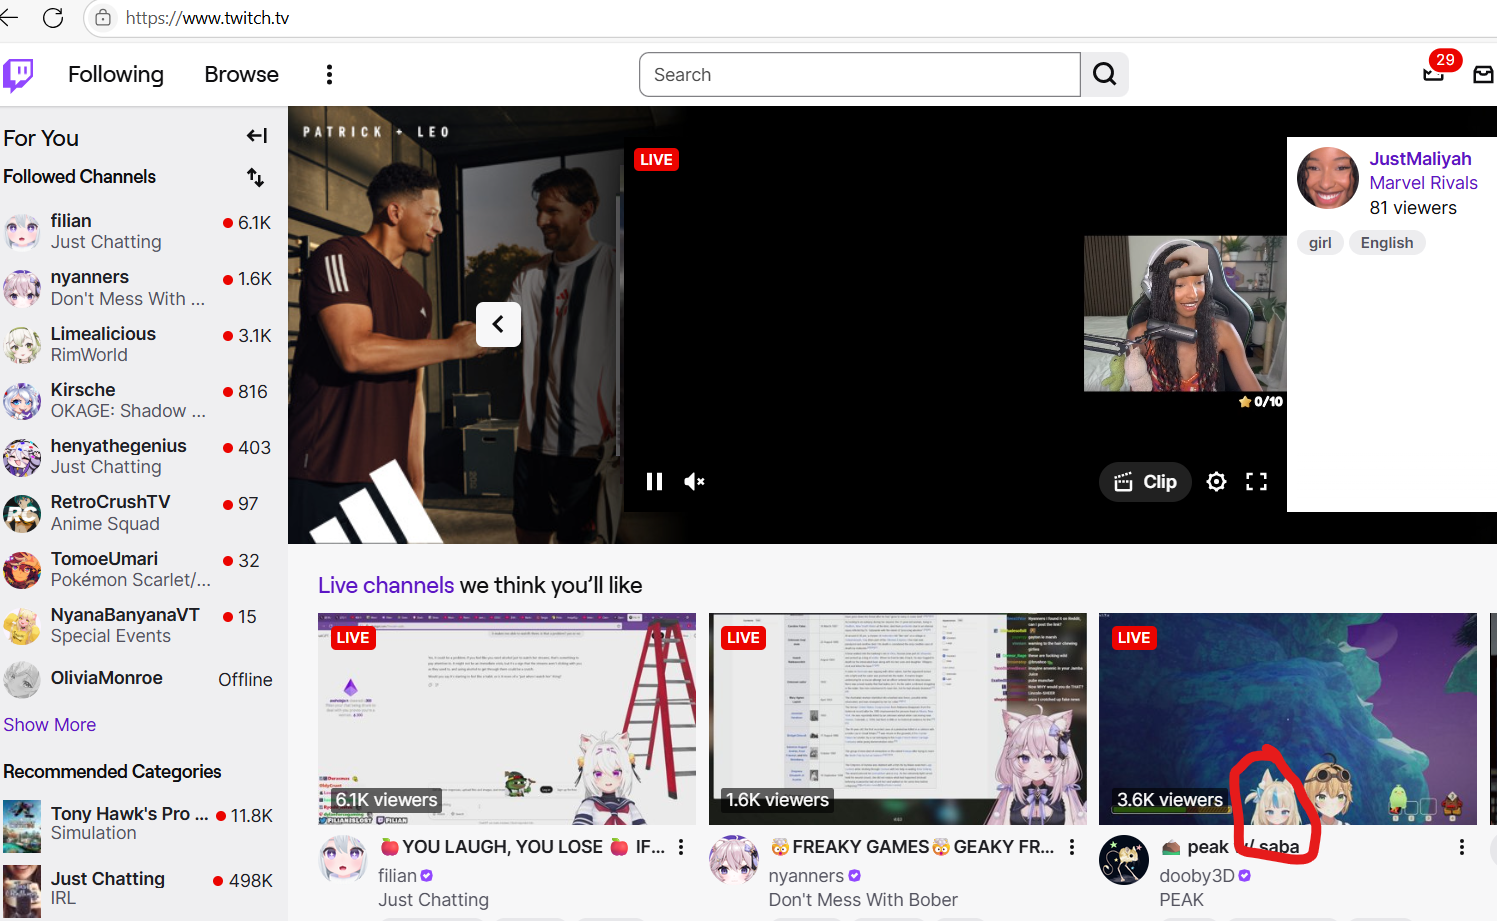The image size is (1497, 921).
Task: Open filian stream thumbnail
Action: (x=507, y=719)
